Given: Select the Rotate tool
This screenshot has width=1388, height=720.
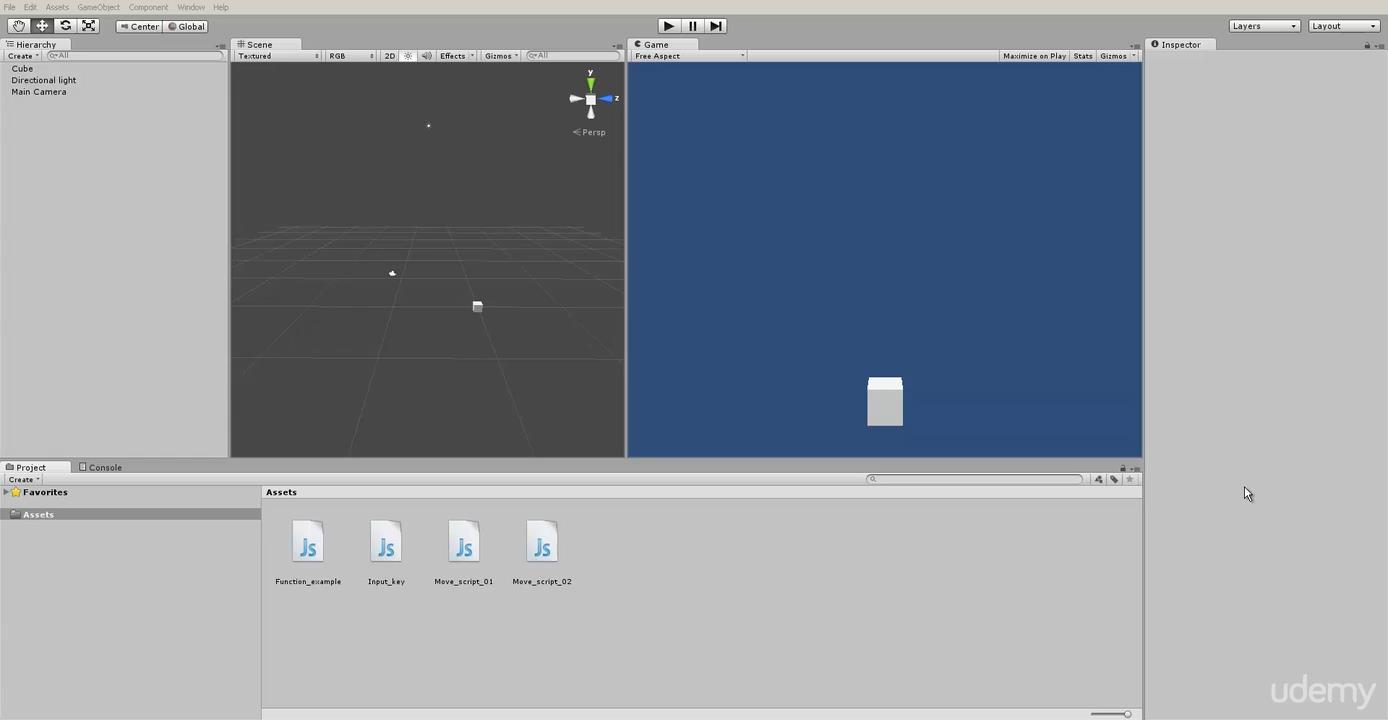Looking at the screenshot, I should click(x=65, y=25).
